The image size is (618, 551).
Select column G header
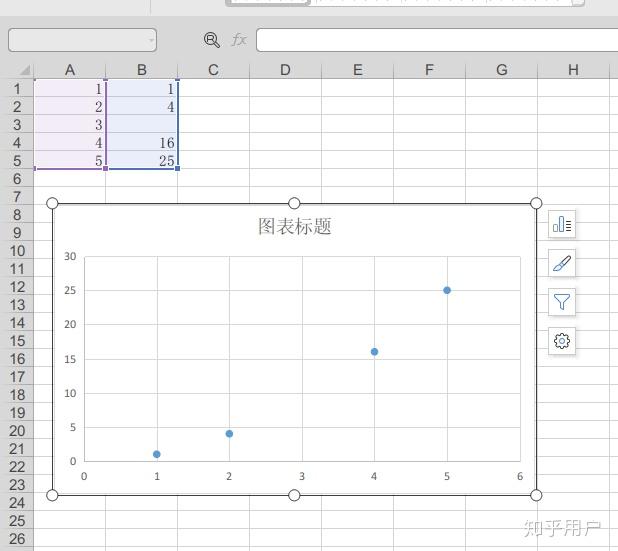[x=501, y=70]
